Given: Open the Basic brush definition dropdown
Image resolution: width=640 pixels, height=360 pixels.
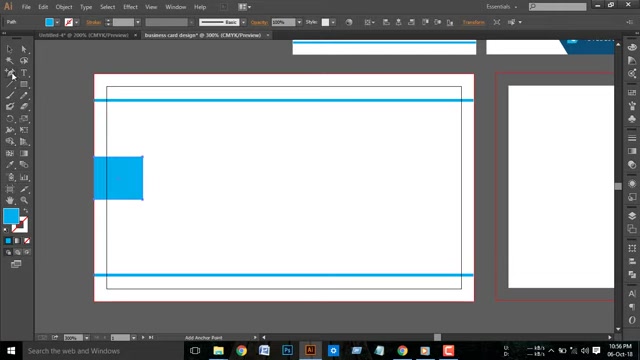Looking at the screenshot, I should pyautogui.click(x=244, y=22).
